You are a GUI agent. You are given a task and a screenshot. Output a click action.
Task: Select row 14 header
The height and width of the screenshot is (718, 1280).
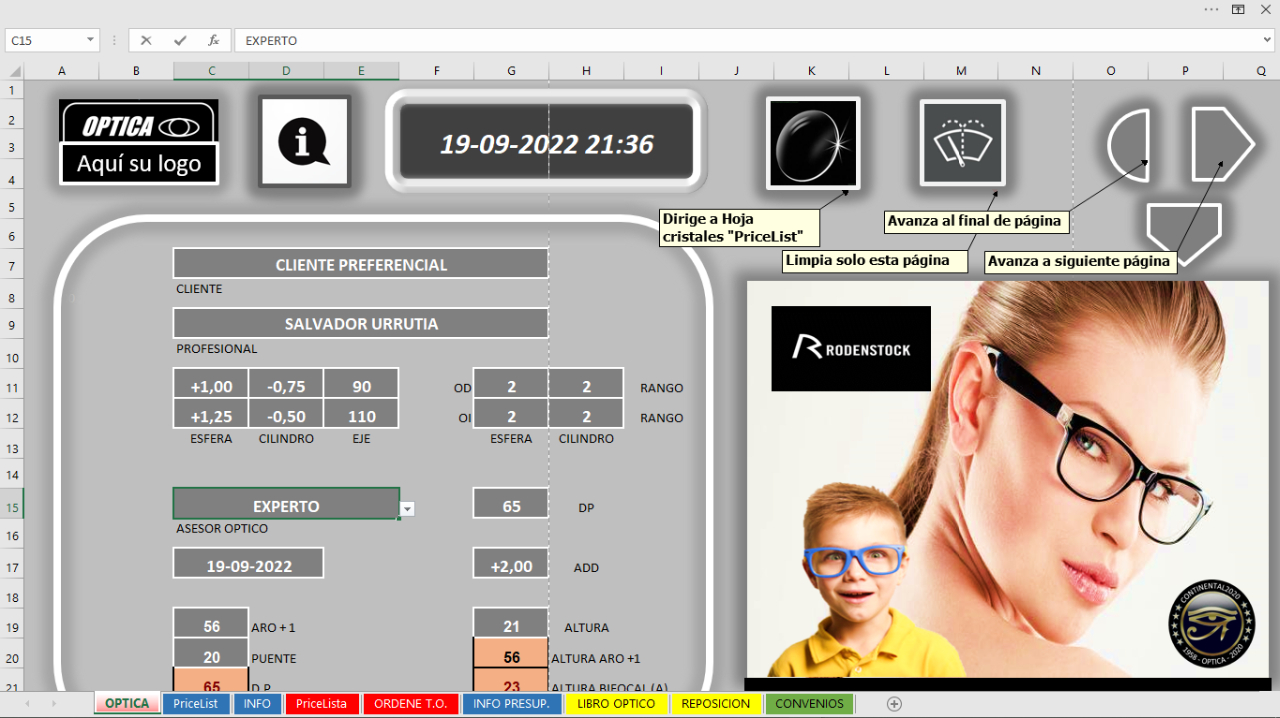point(12,475)
